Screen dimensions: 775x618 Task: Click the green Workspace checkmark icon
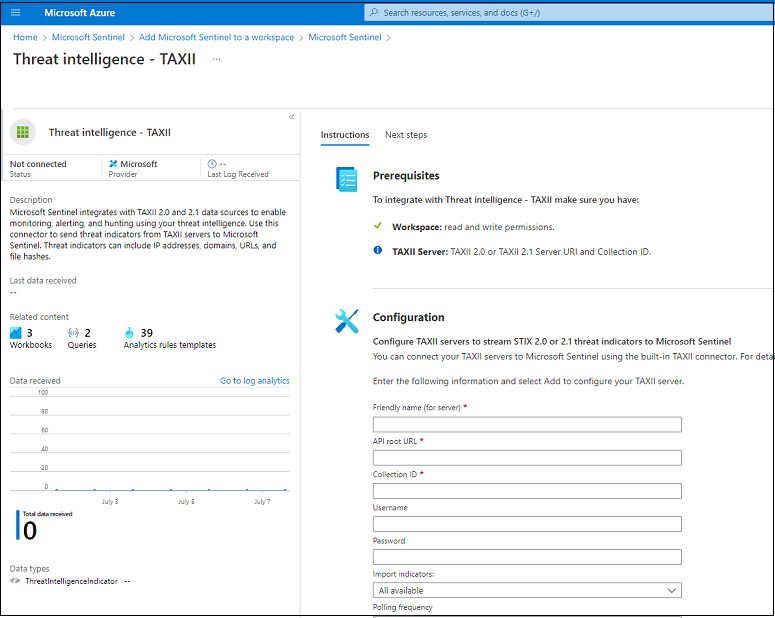click(378, 226)
